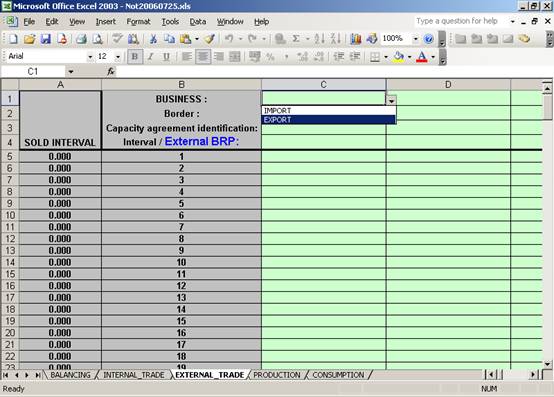Save the workbook with the floppy disk icon
554x397 pixels.
coord(46,39)
